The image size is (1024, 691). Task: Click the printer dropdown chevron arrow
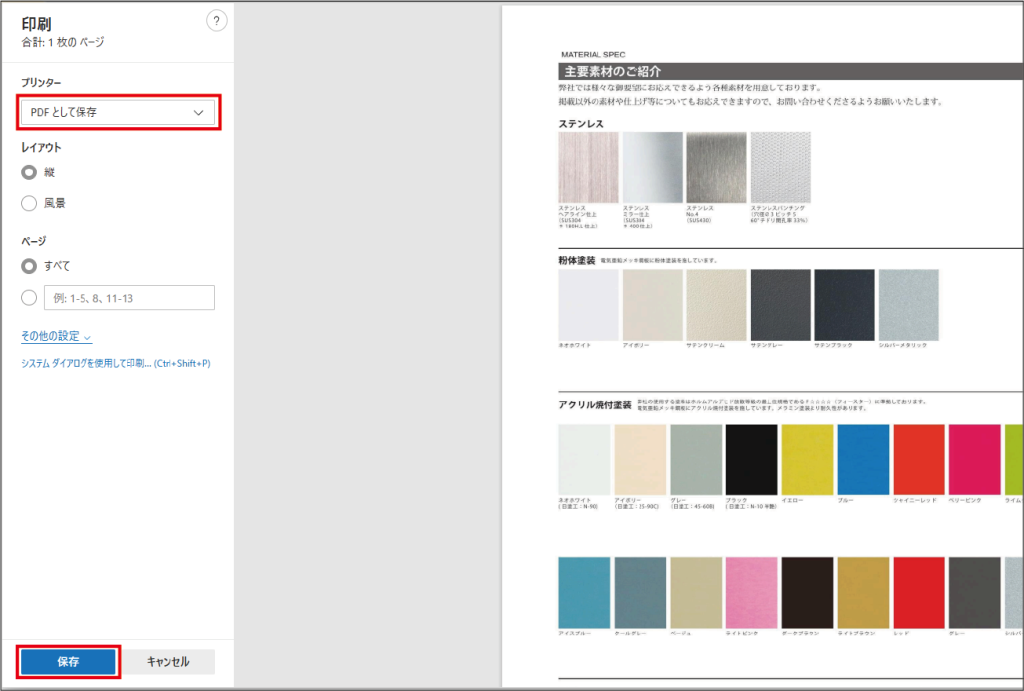(198, 113)
